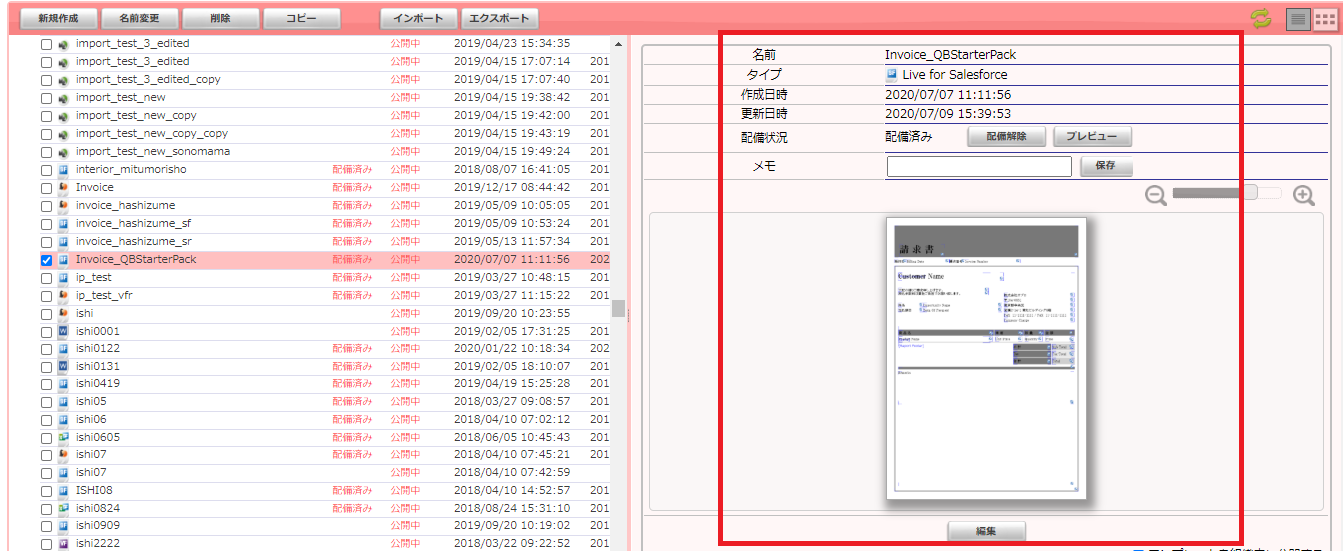
Task: Switch to grid thumbnail view
Action: coord(1324,18)
